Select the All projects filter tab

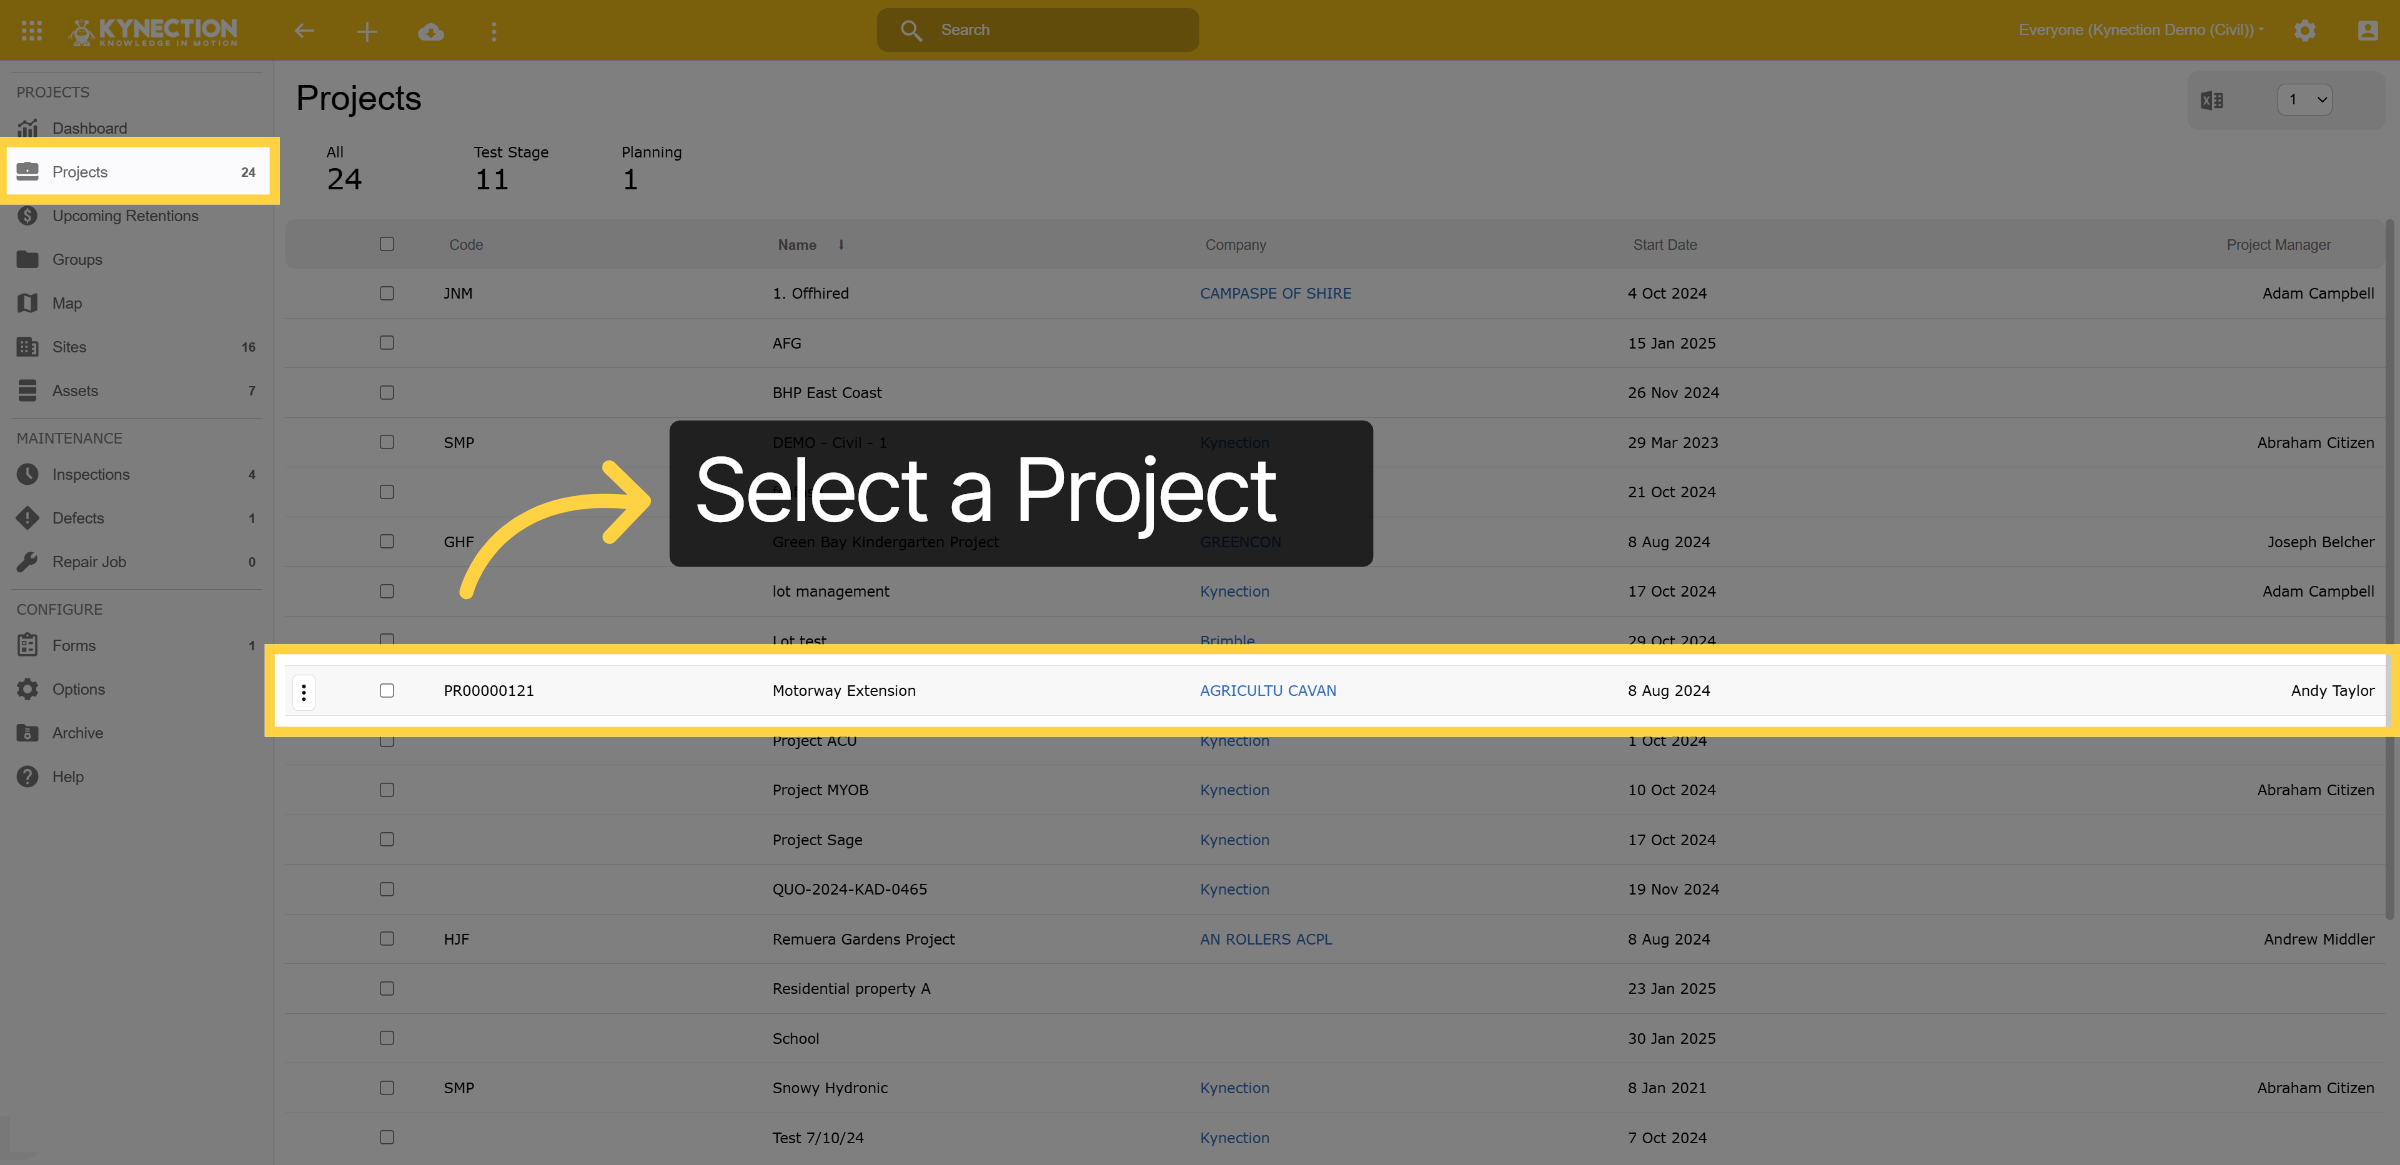[343, 168]
